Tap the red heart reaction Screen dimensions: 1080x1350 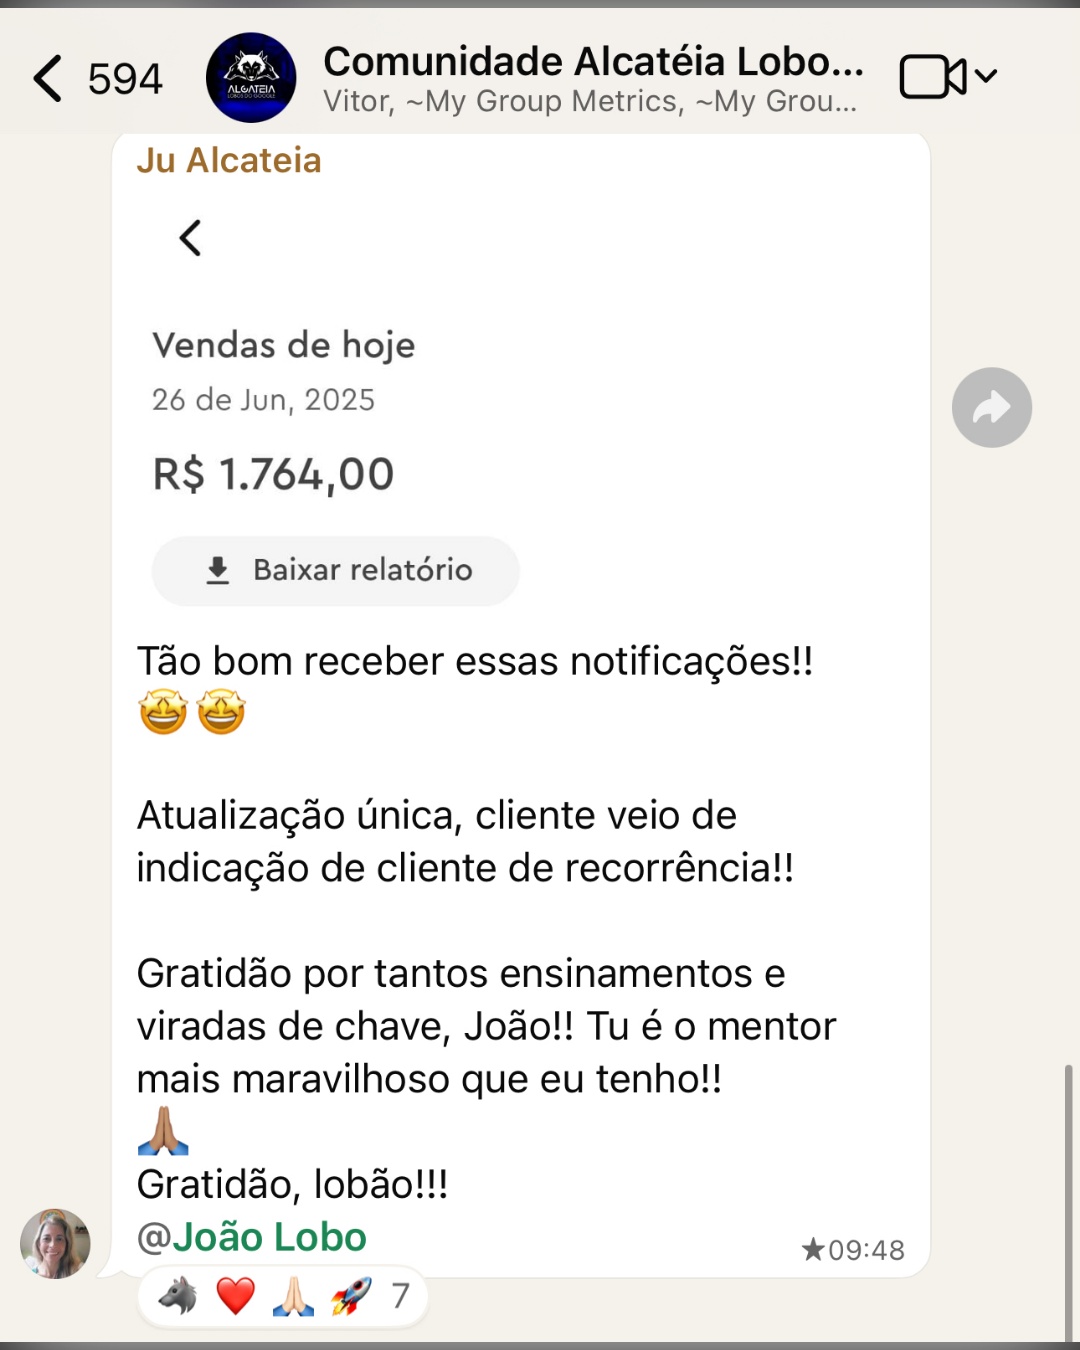click(x=236, y=1296)
